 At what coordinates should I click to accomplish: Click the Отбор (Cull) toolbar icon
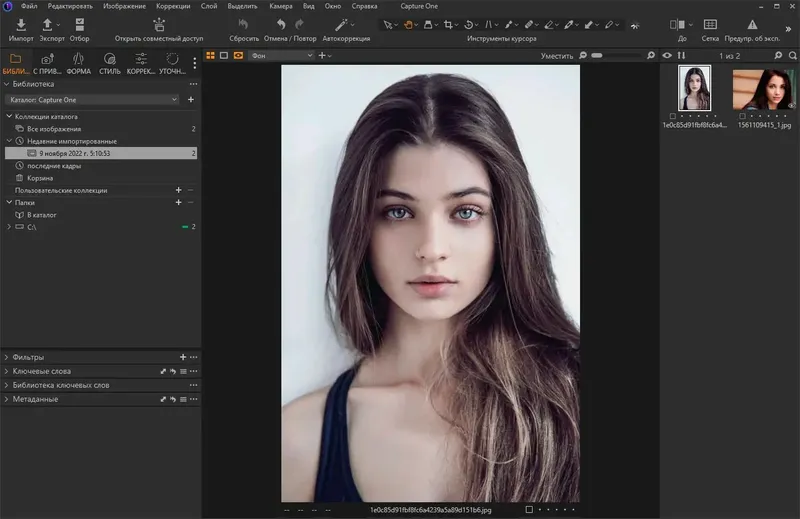pyautogui.click(x=79, y=25)
